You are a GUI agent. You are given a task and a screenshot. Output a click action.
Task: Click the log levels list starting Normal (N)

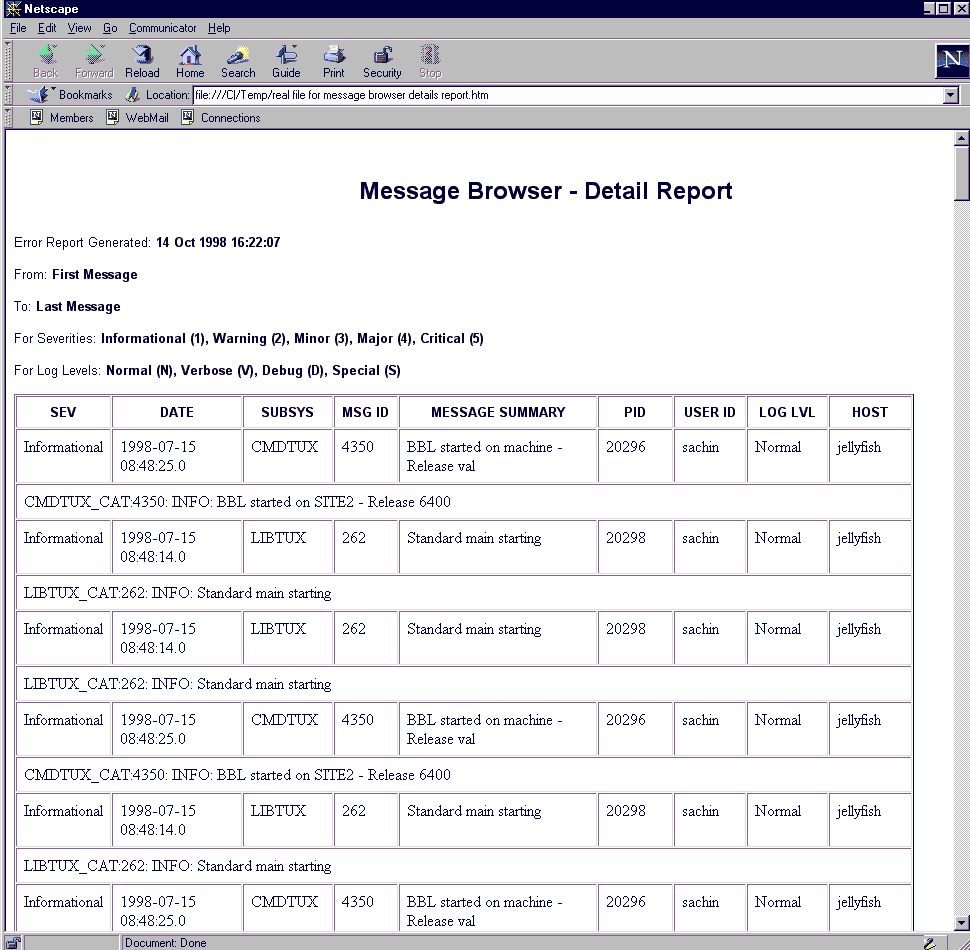pos(253,371)
